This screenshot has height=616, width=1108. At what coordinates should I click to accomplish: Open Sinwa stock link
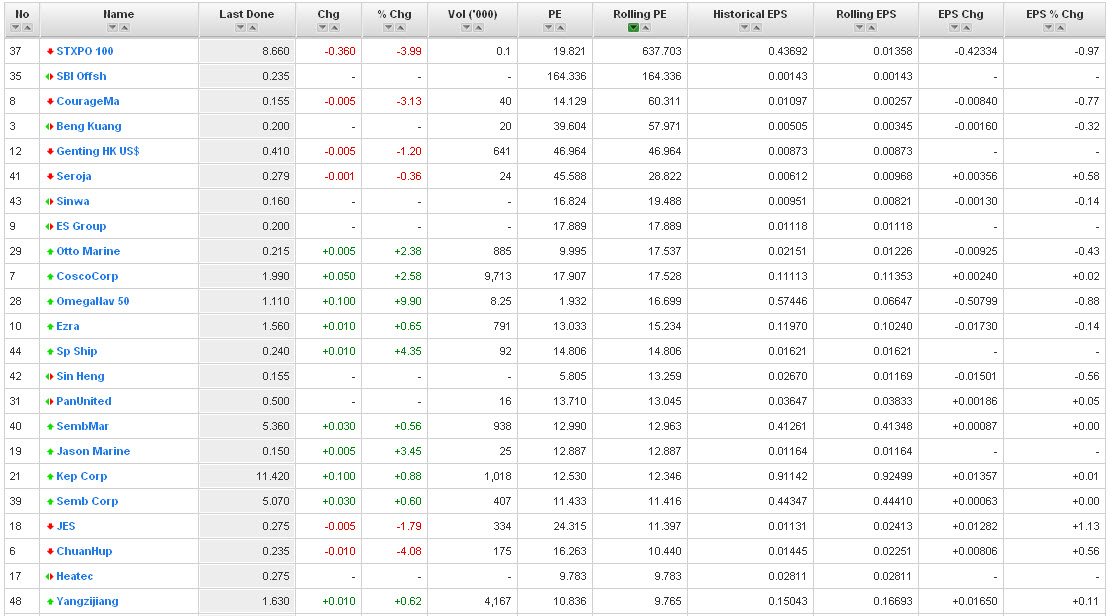tap(73, 201)
